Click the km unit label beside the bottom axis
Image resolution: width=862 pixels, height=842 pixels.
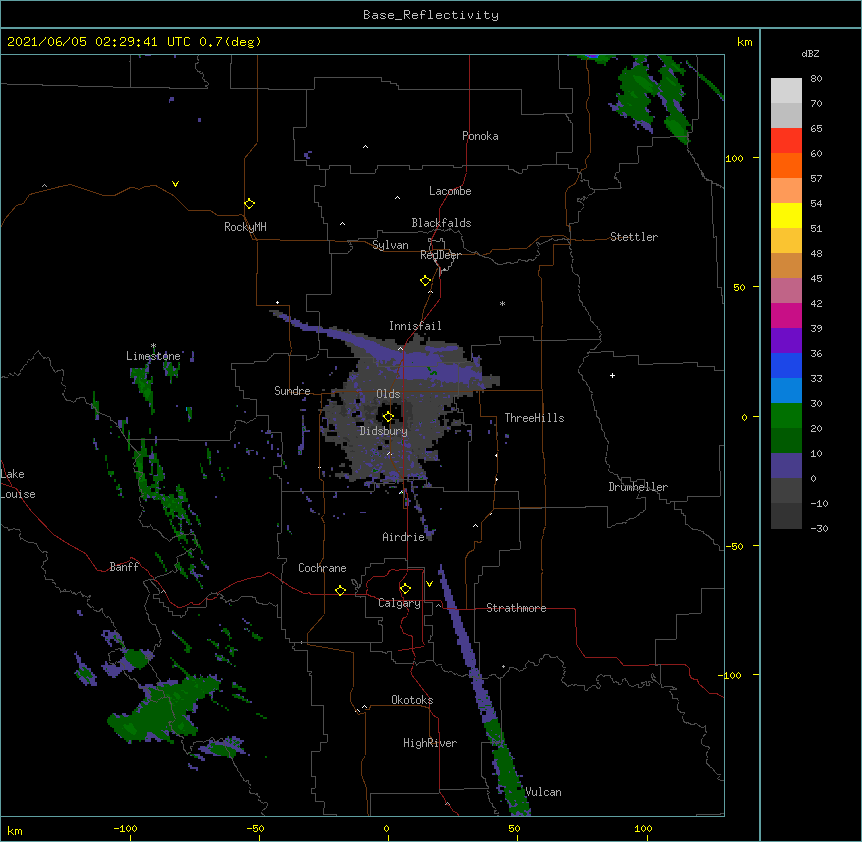[15, 831]
